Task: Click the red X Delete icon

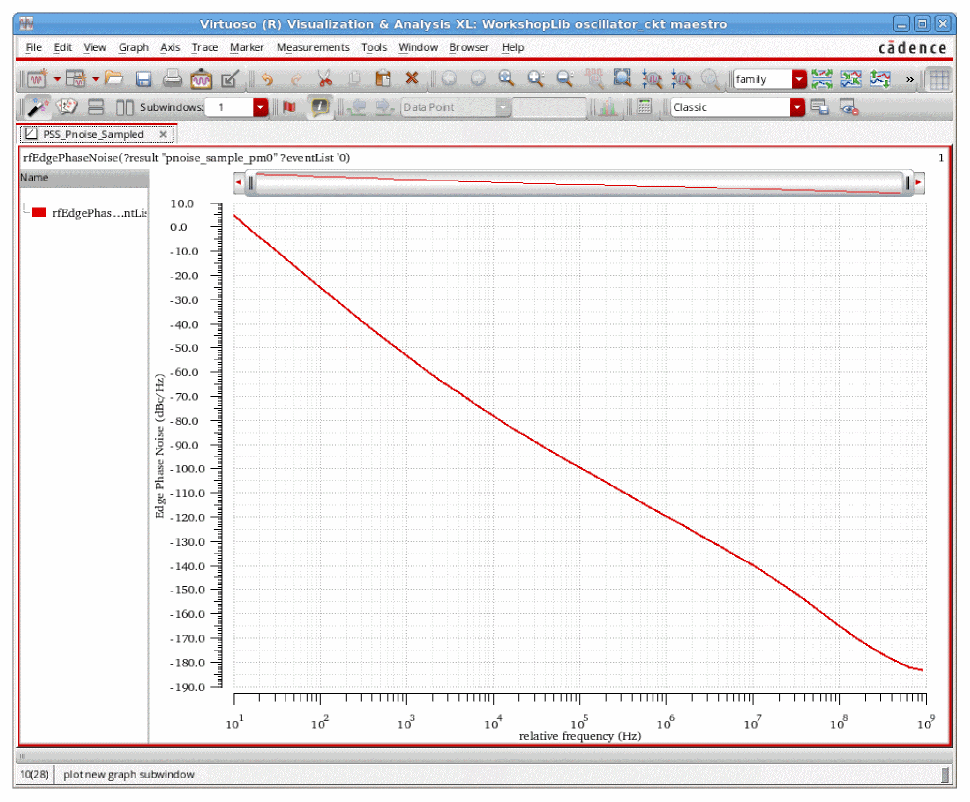Action: [x=412, y=79]
